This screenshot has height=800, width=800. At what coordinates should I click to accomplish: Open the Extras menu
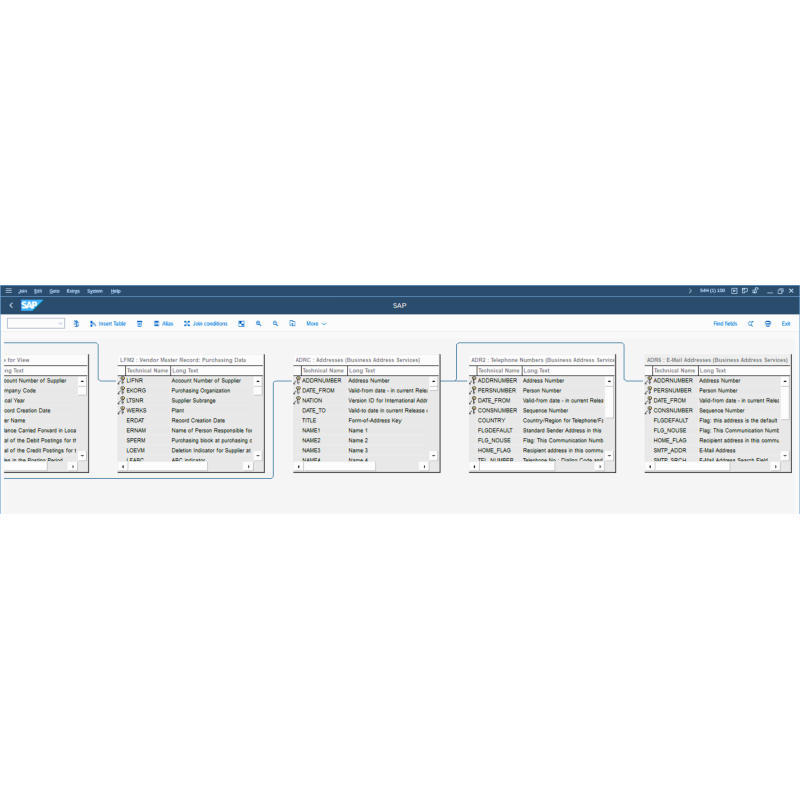(x=74, y=289)
